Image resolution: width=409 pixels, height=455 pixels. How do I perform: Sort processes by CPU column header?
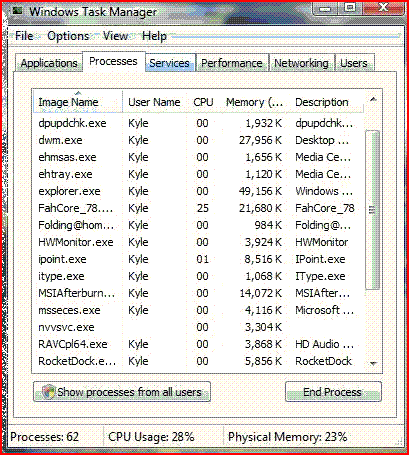pyautogui.click(x=203, y=102)
